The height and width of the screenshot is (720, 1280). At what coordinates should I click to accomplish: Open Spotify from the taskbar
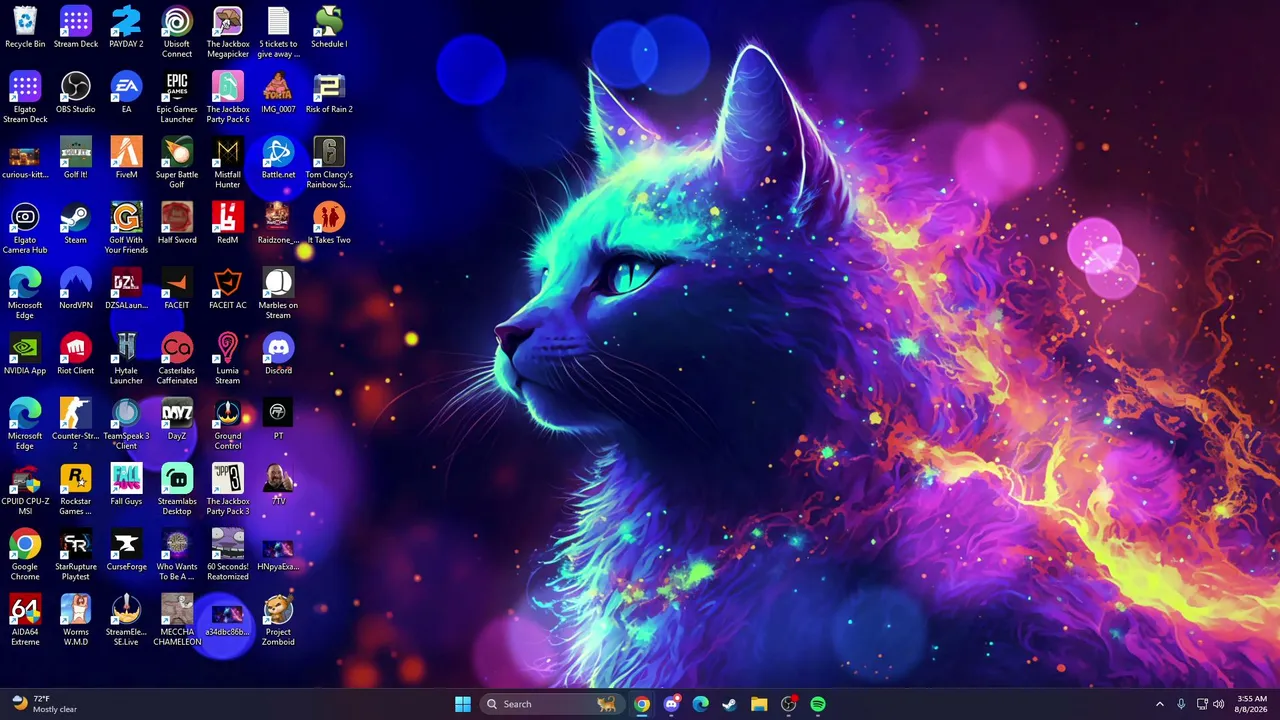818,704
